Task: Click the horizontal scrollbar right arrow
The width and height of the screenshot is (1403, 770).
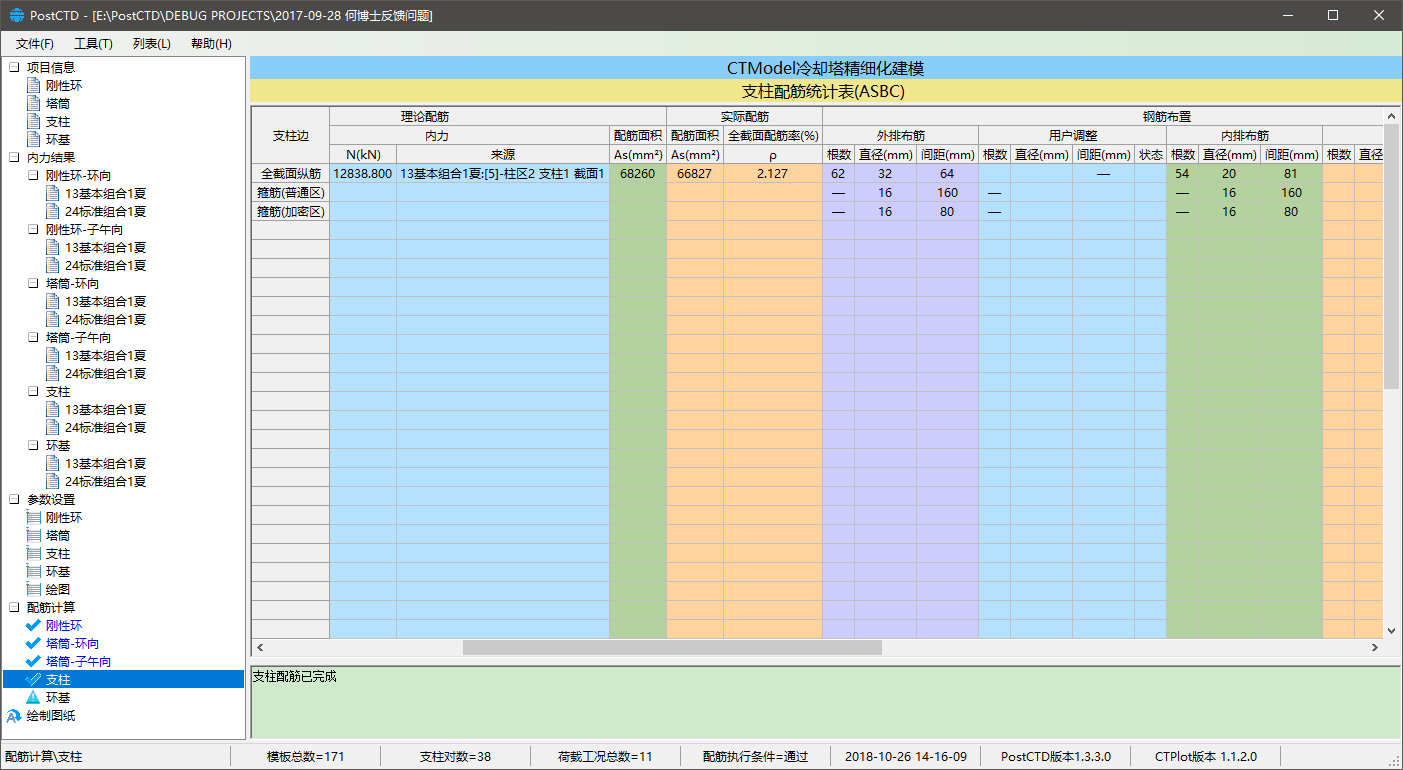Action: click(1375, 648)
